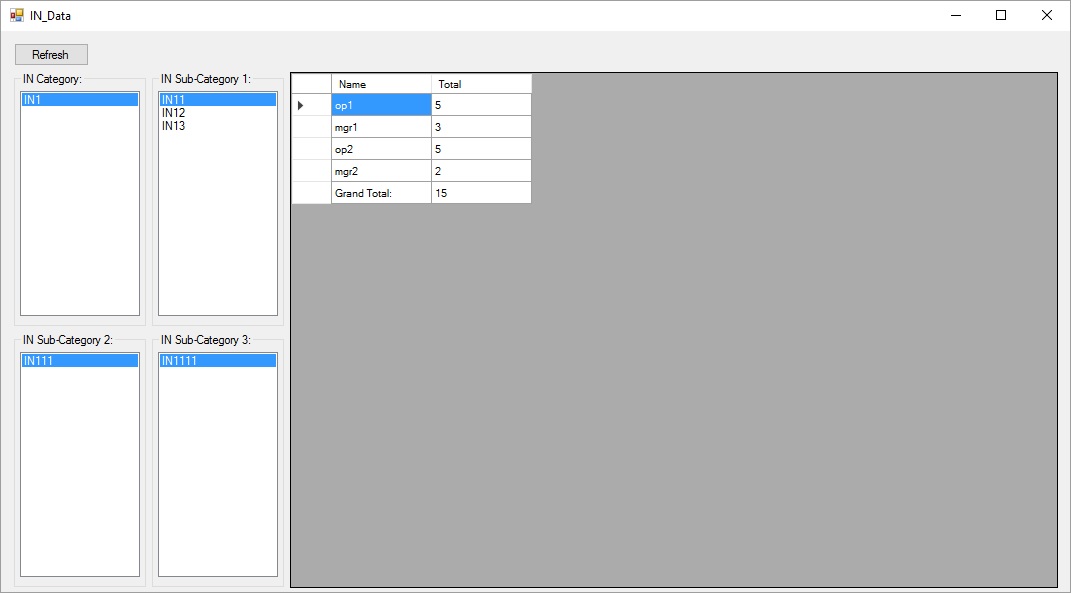Screen dimensions: 1071x593
Task: Click the row selector arrow beside op1
Action: coord(309,105)
